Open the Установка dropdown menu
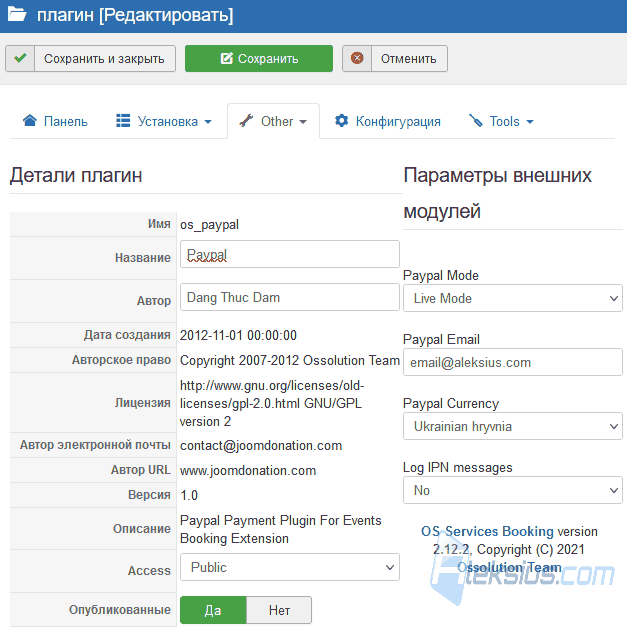 click(x=163, y=121)
